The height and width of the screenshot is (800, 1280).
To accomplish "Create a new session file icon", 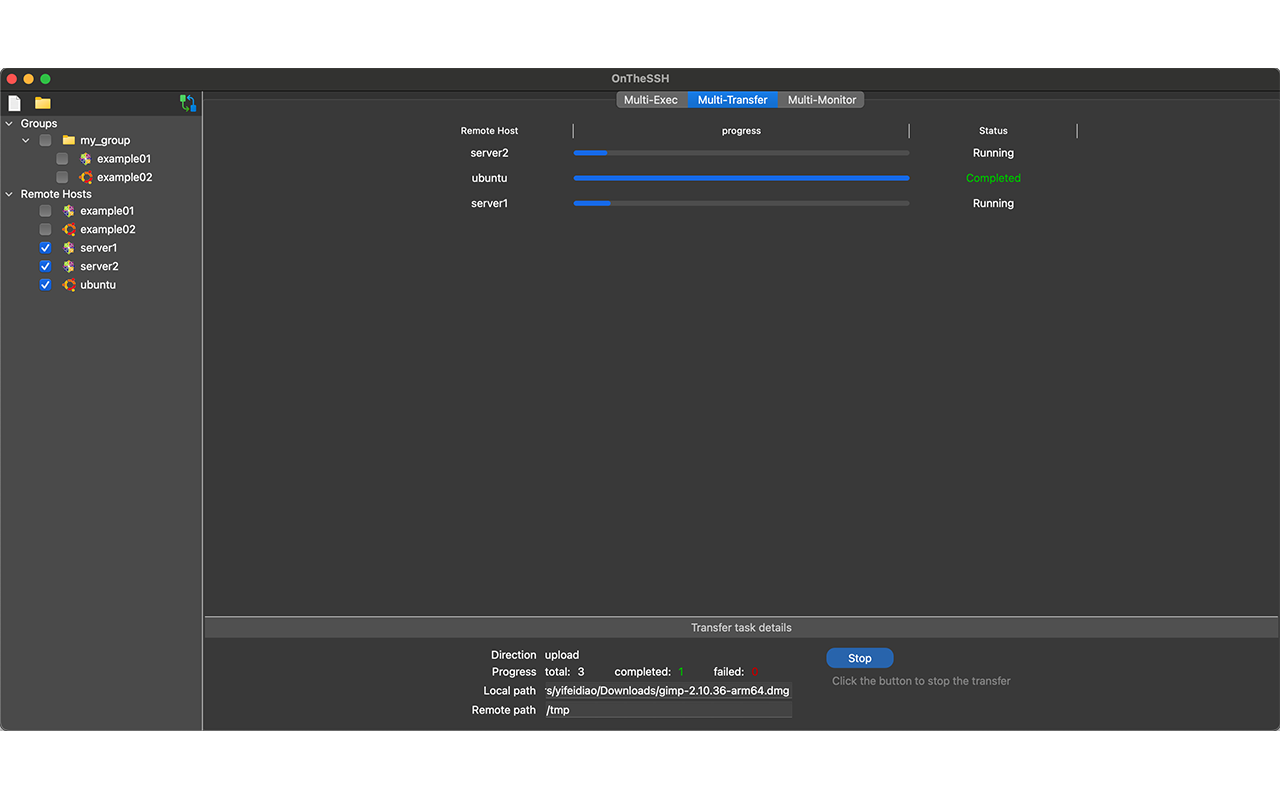I will click(14, 102).
